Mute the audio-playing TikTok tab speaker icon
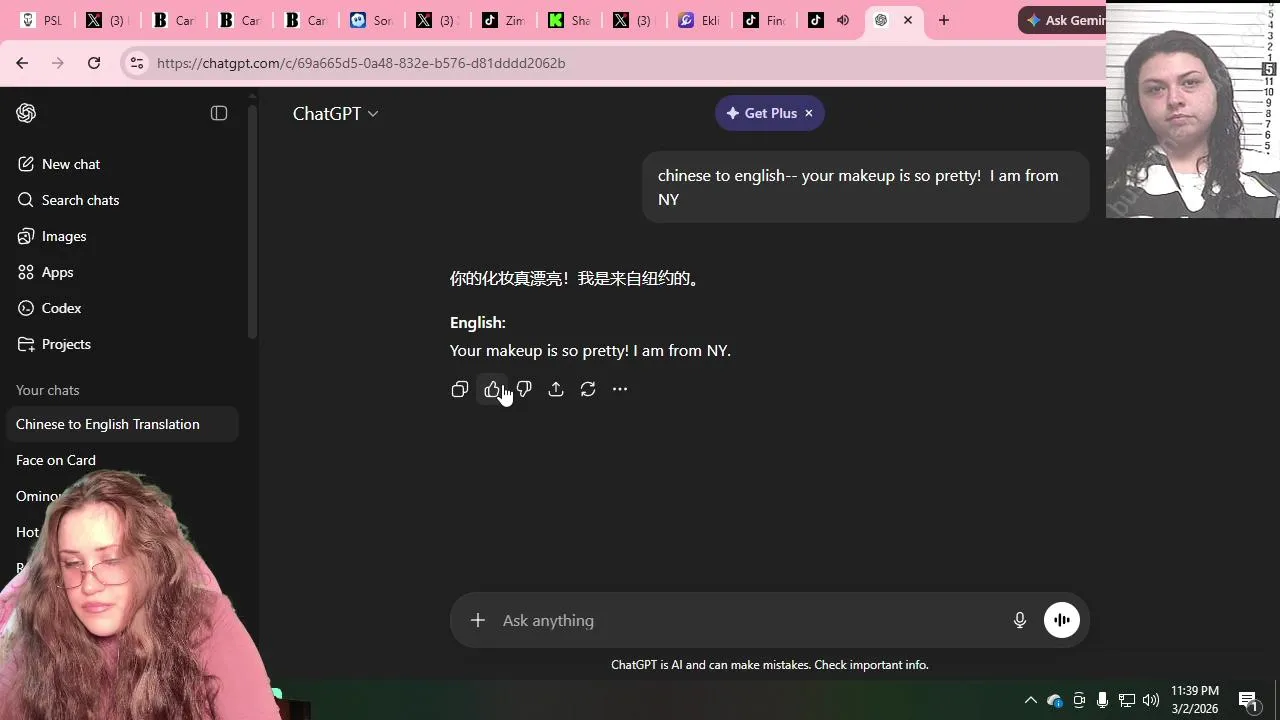This screenshot has height=720, width=1280. (843, 20)
